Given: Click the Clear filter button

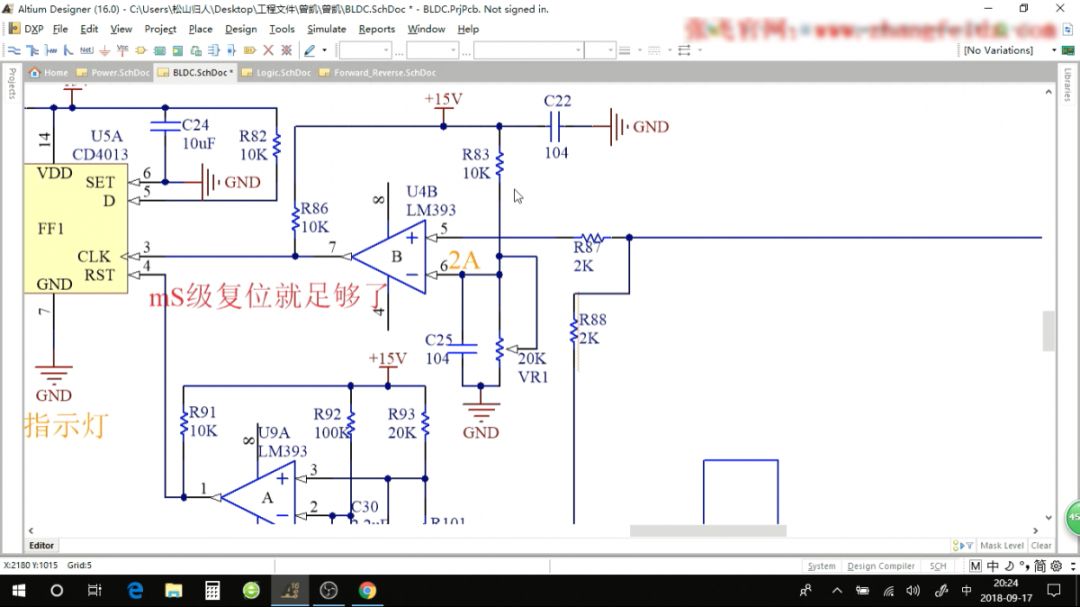Looking at the screenshot, I should tap(1041, 545).
